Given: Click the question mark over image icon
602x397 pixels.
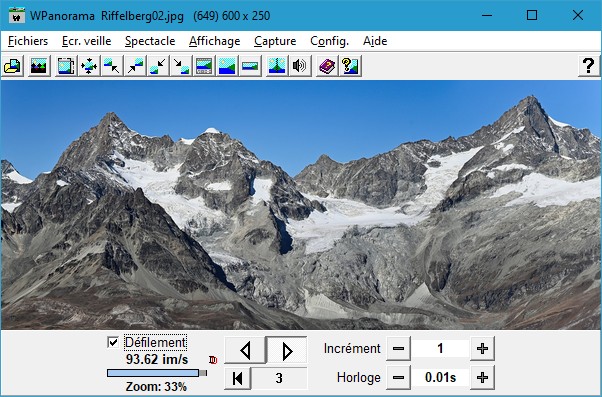Looking at the screenshot, I should point(350,66).
